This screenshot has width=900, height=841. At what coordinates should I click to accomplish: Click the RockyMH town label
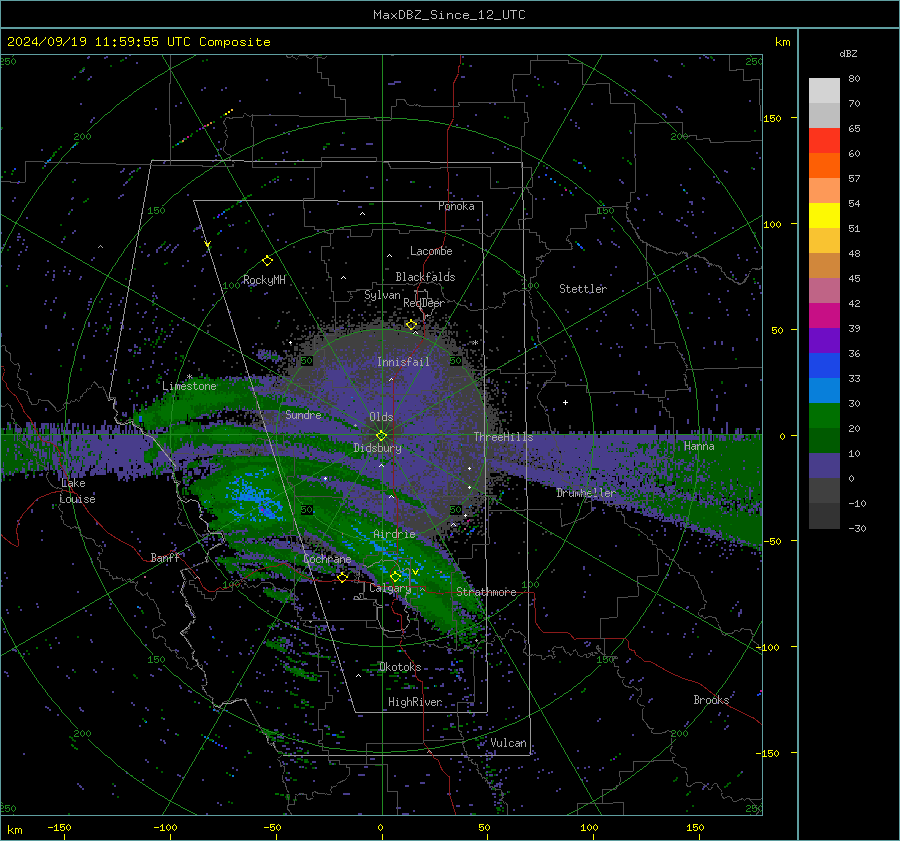264,280
